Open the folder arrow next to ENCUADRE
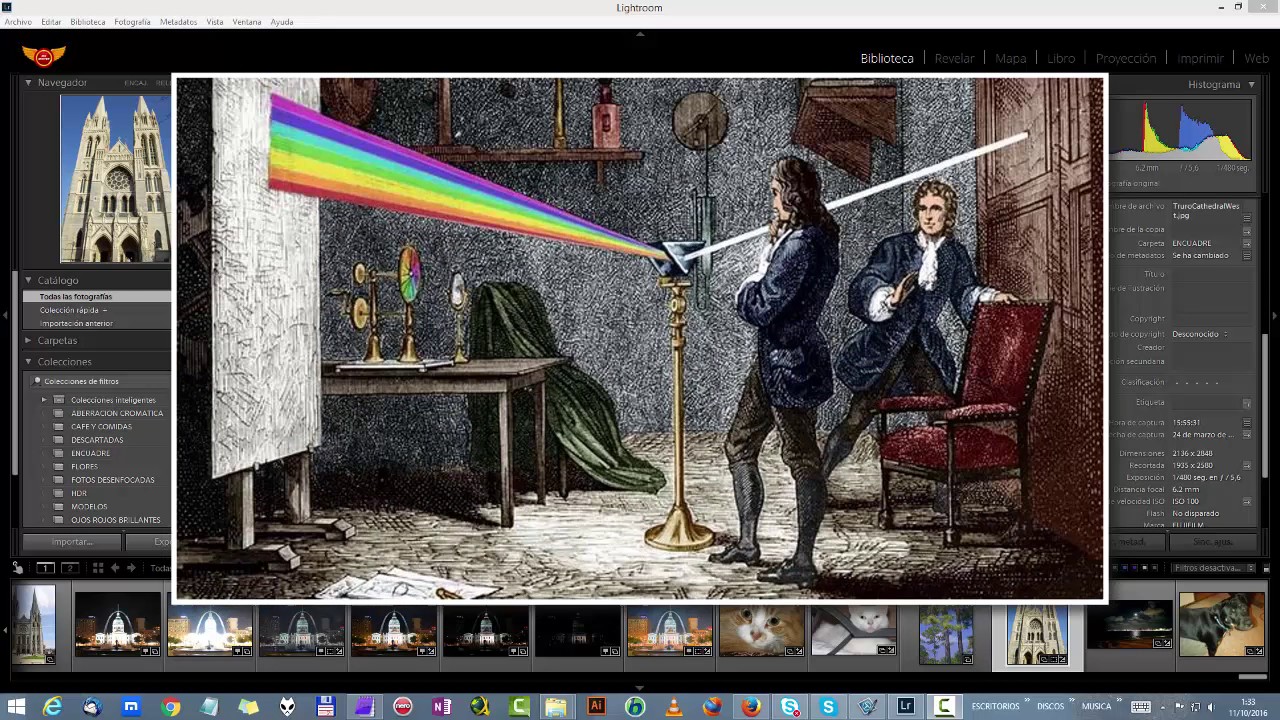 (x=1247, y=243)
